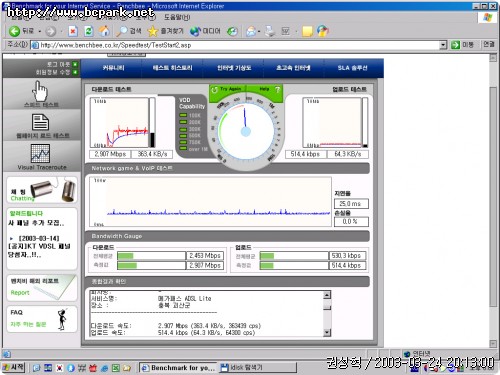Click the URL address input field
Screen dimensions: 500x375
pyautogui.click(x=238, y=45)
